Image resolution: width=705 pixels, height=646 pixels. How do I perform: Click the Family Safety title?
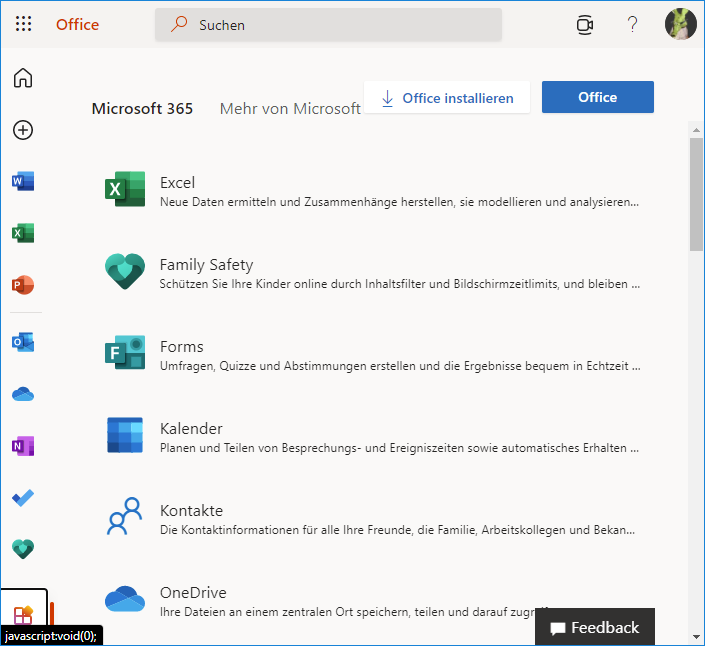click(206, 264)
